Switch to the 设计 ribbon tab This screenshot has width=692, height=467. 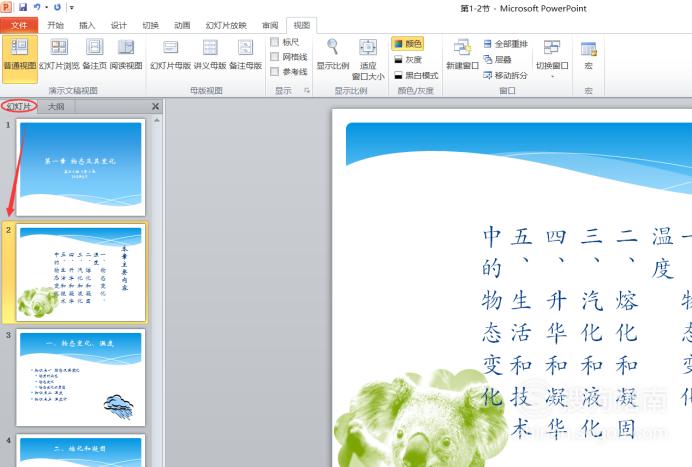pyautogui.click(x=118, y=26)
